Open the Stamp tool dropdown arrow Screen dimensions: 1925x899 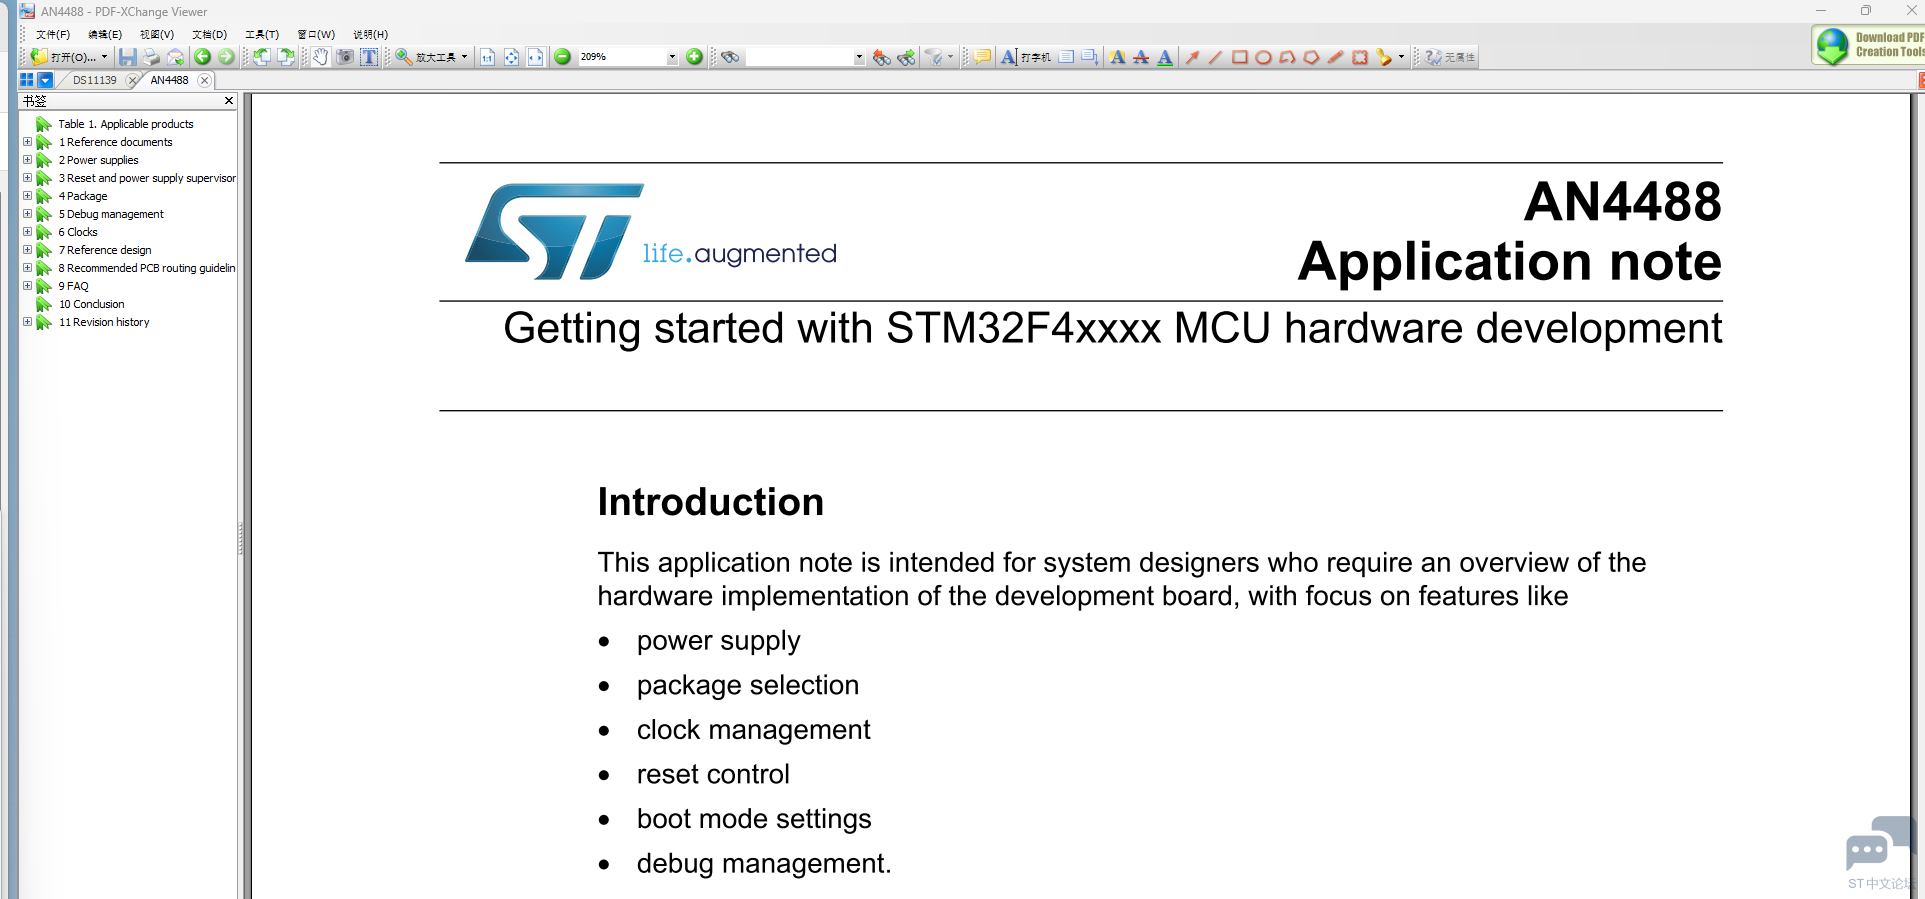[x=1401, y=57]
